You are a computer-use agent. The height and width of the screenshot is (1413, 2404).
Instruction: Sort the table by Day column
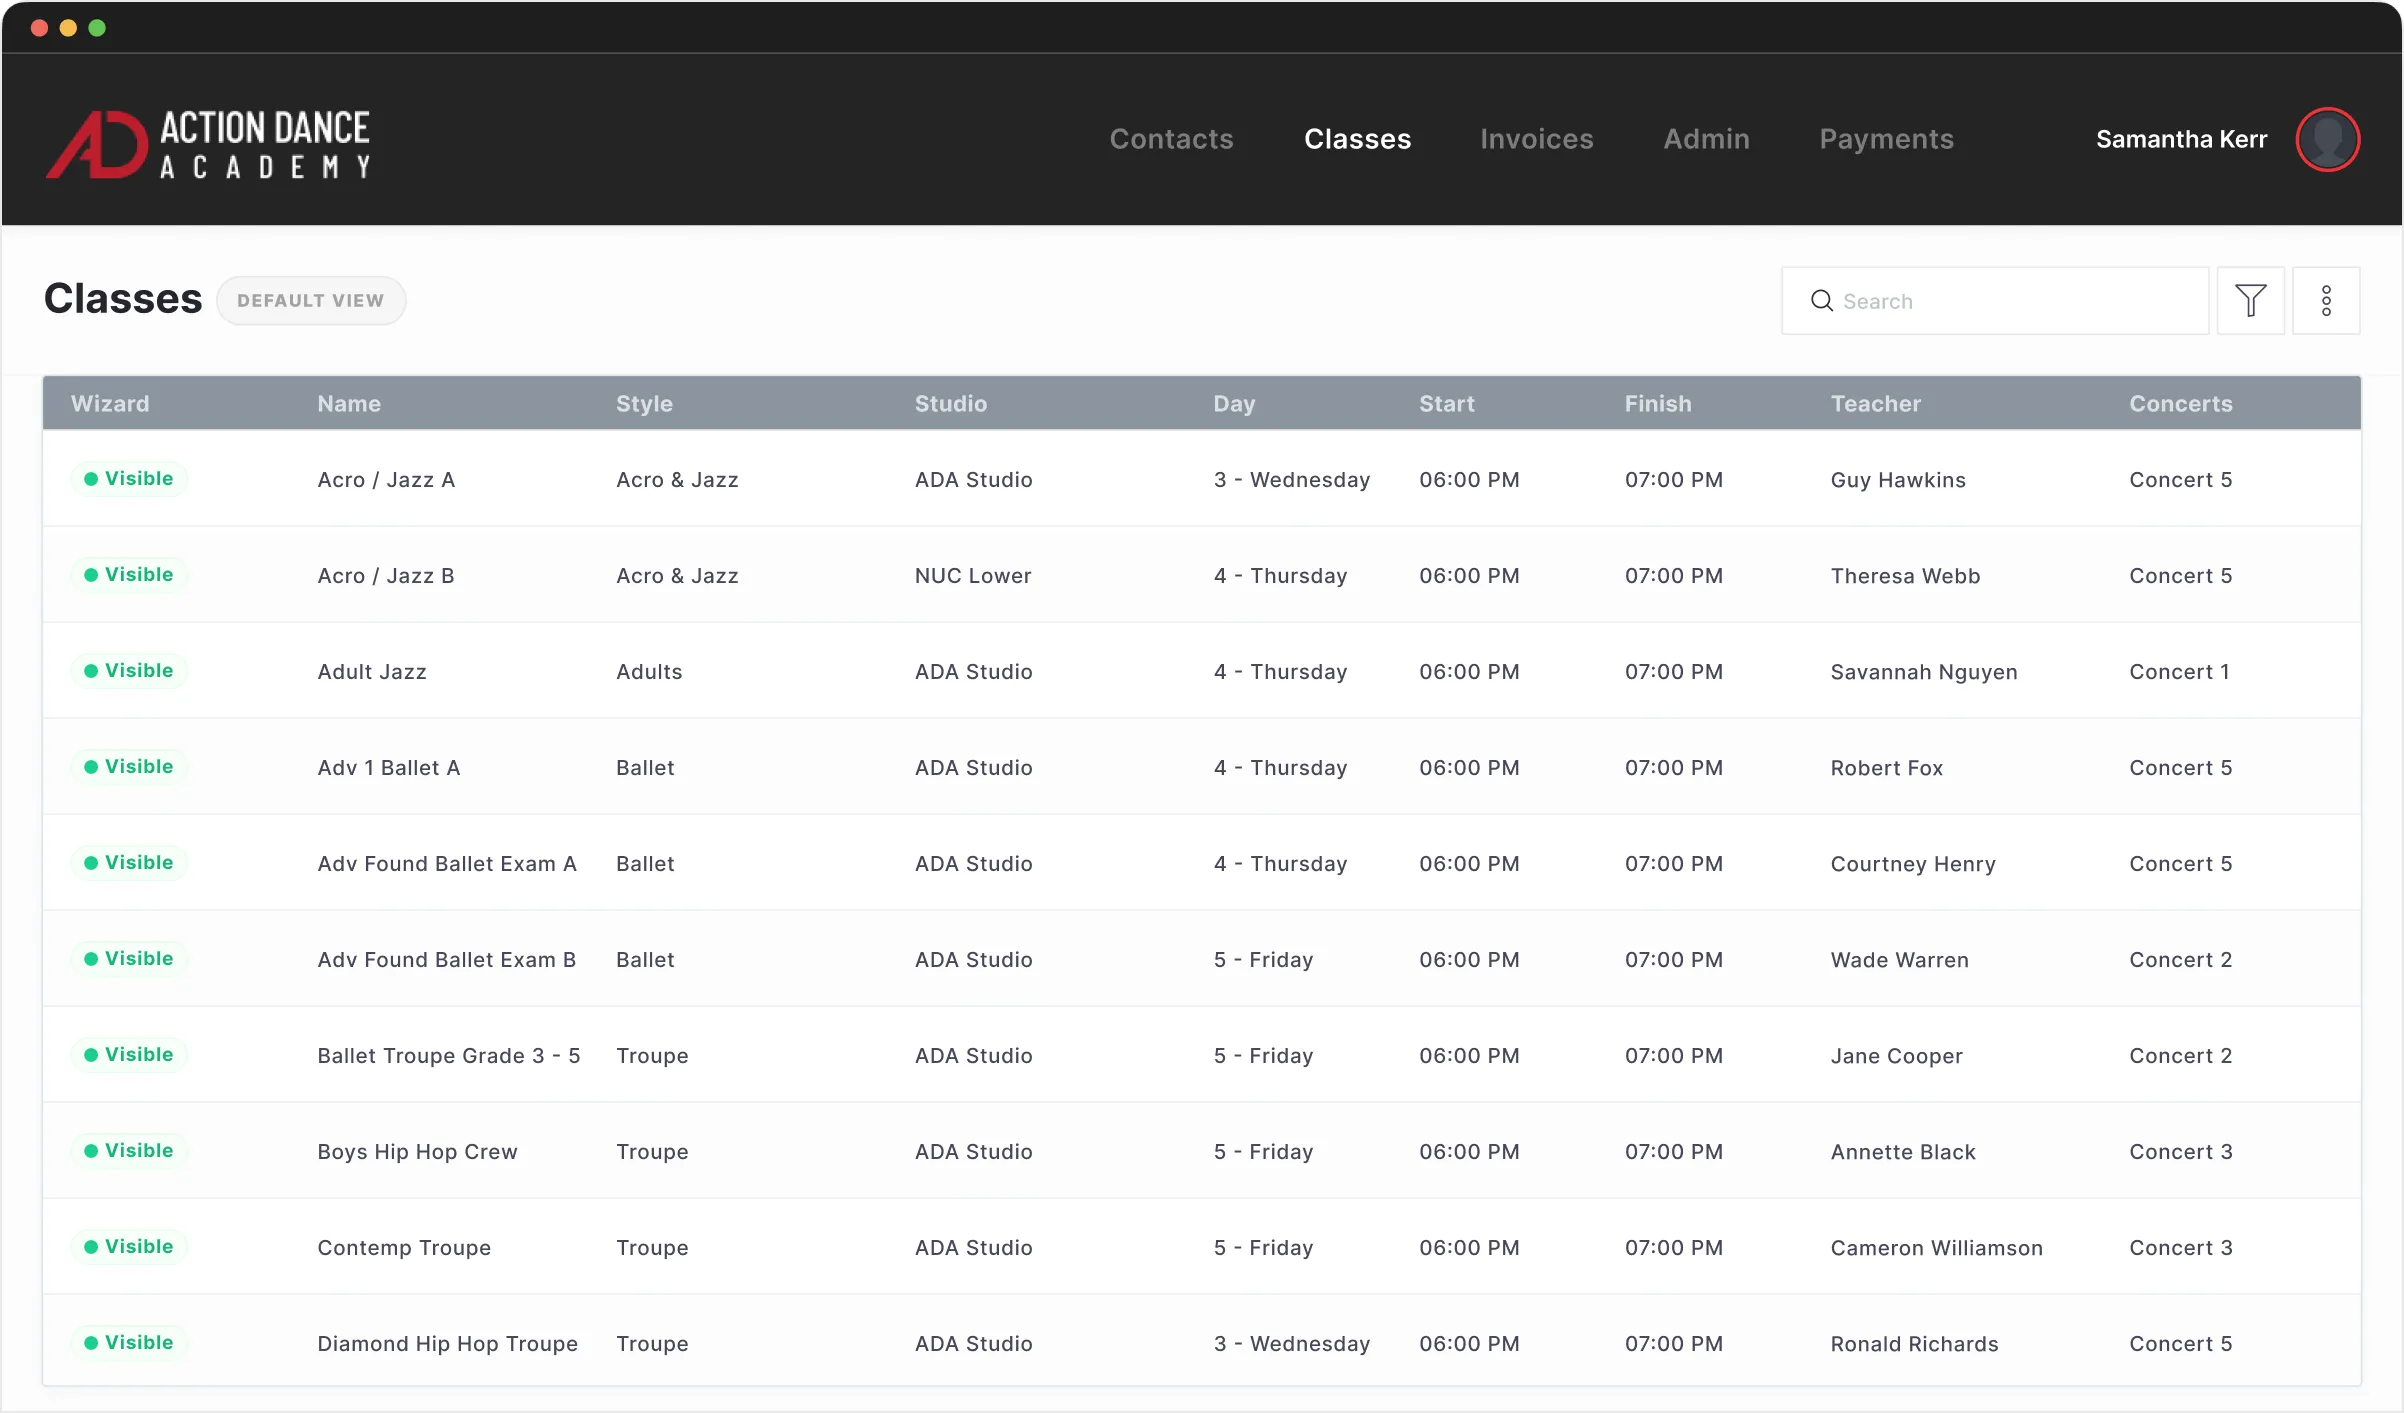(x=1234, y=403)
